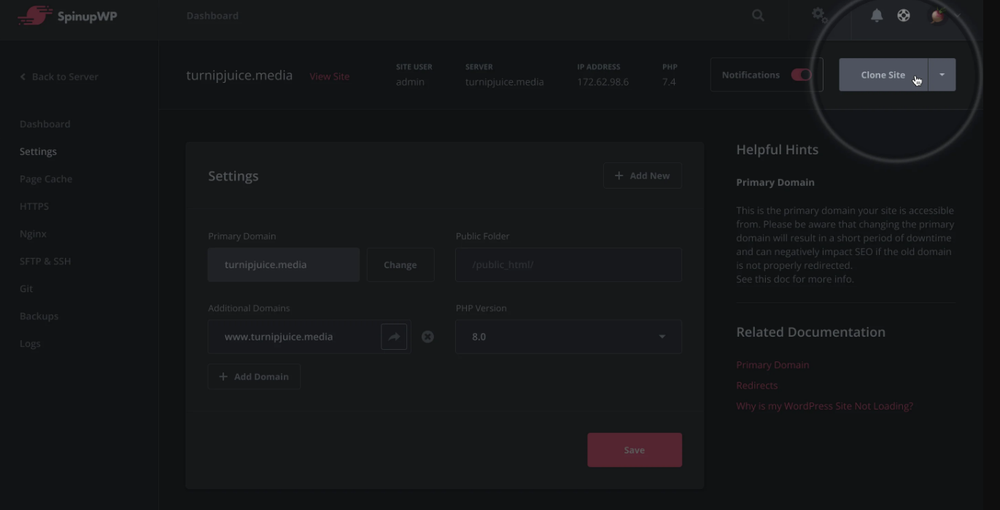
Task: Click the View Site link
Action: (x=330, y=76)
